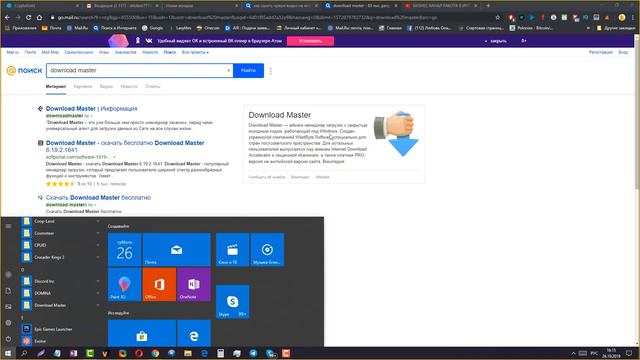Open File Explorer from the taskbar
Viewport: 640px width, 360px height.
coord(188,353)
